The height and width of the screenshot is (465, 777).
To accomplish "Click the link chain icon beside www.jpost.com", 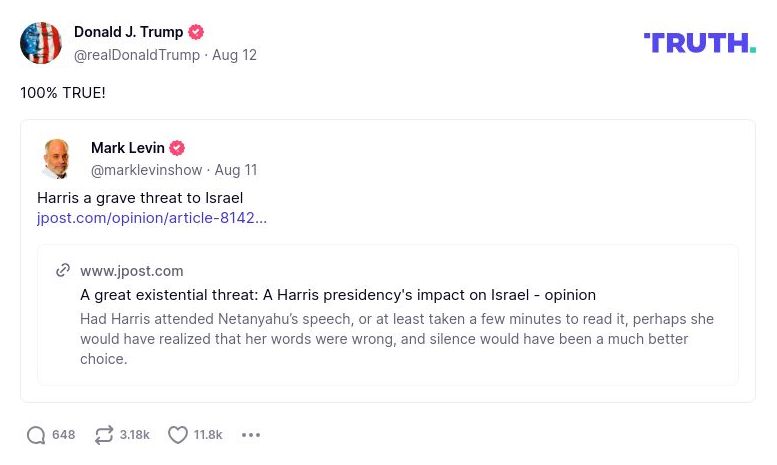I will tap(63, 271).
